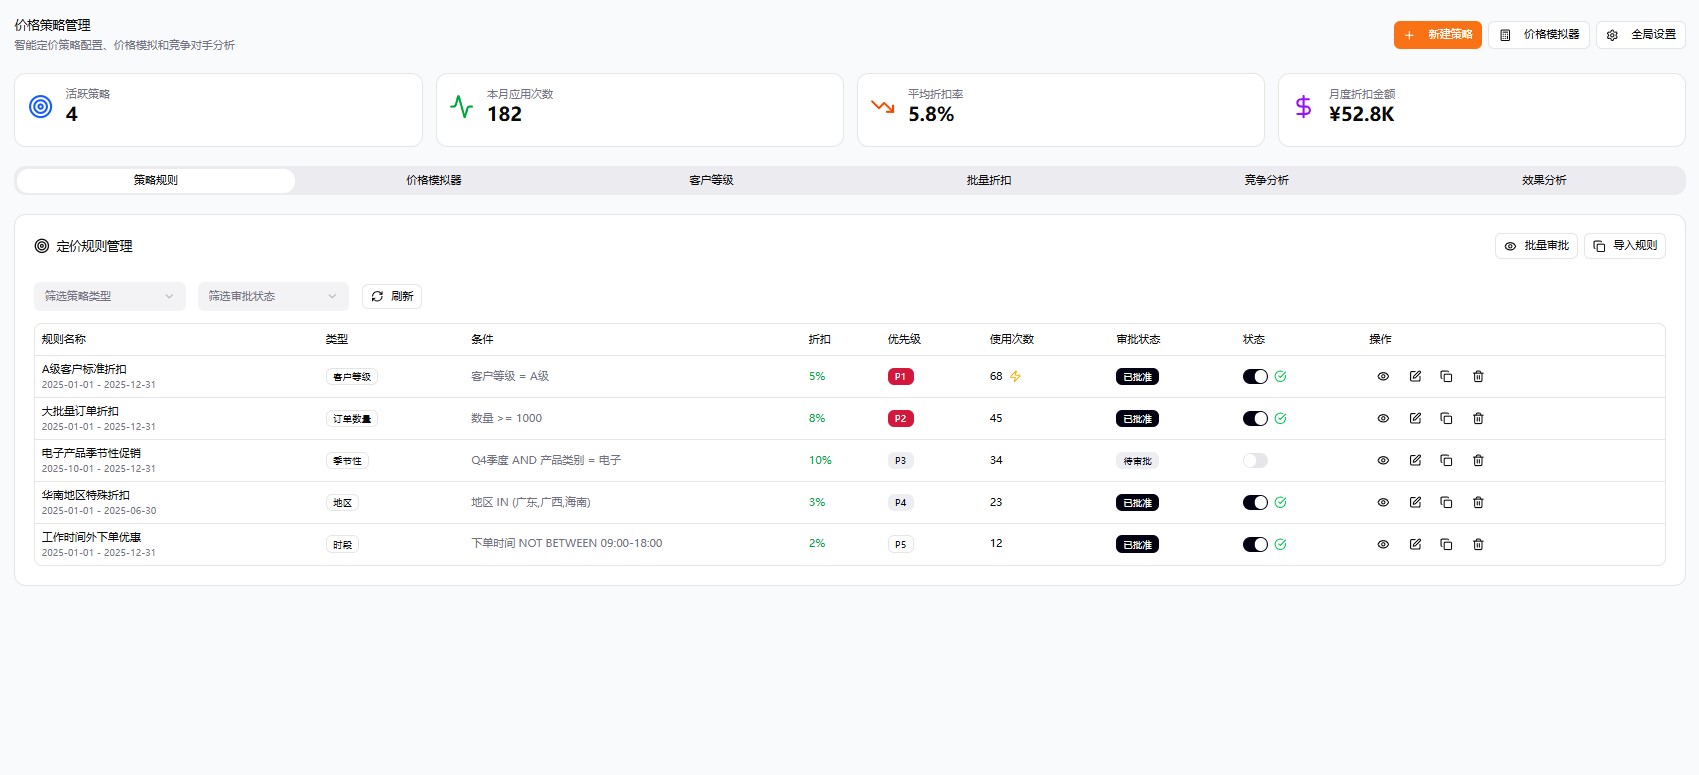Open the 筛选策略类型 dropdown
This screenshot has width=1699, height=775.
110,296
